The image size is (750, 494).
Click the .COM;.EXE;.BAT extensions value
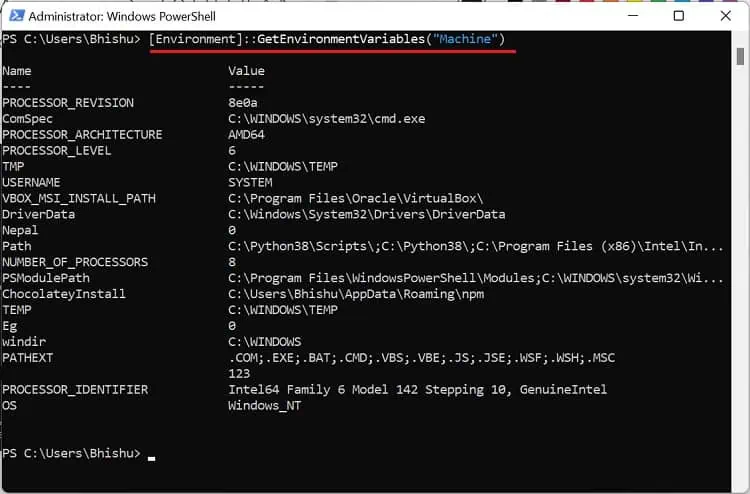421,358
